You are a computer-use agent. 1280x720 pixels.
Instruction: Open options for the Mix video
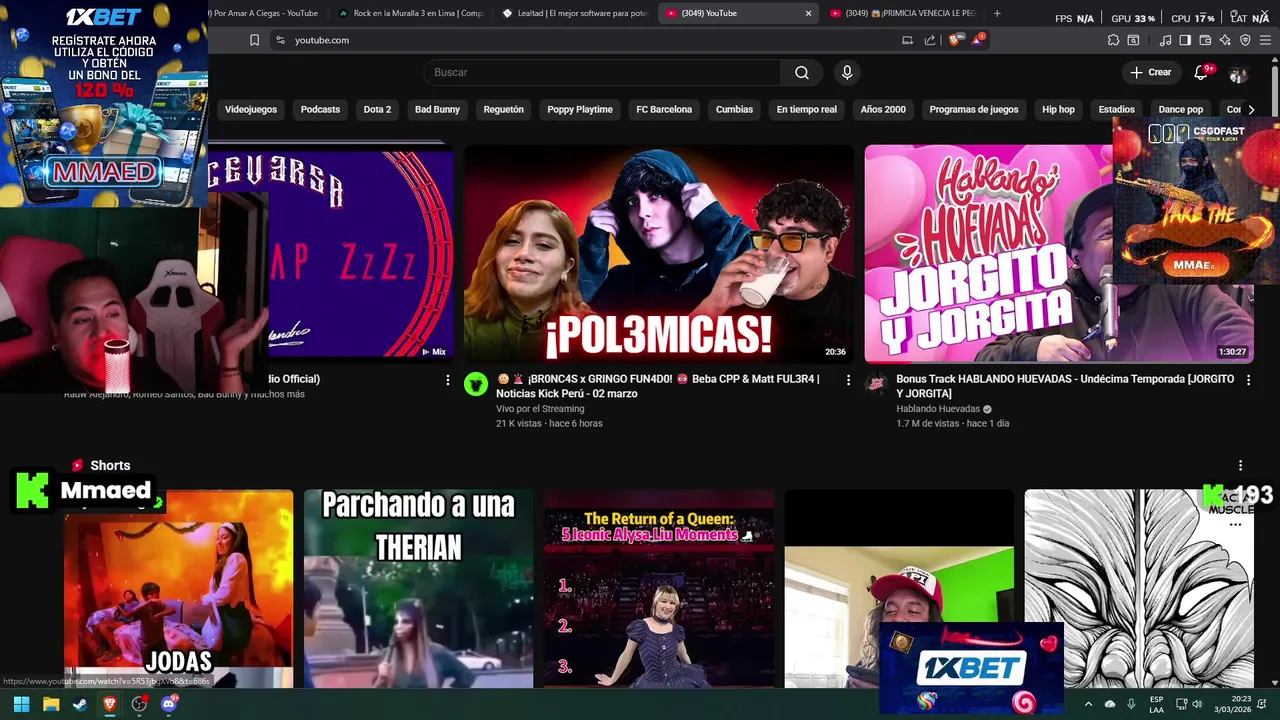[x=448, y=380]
